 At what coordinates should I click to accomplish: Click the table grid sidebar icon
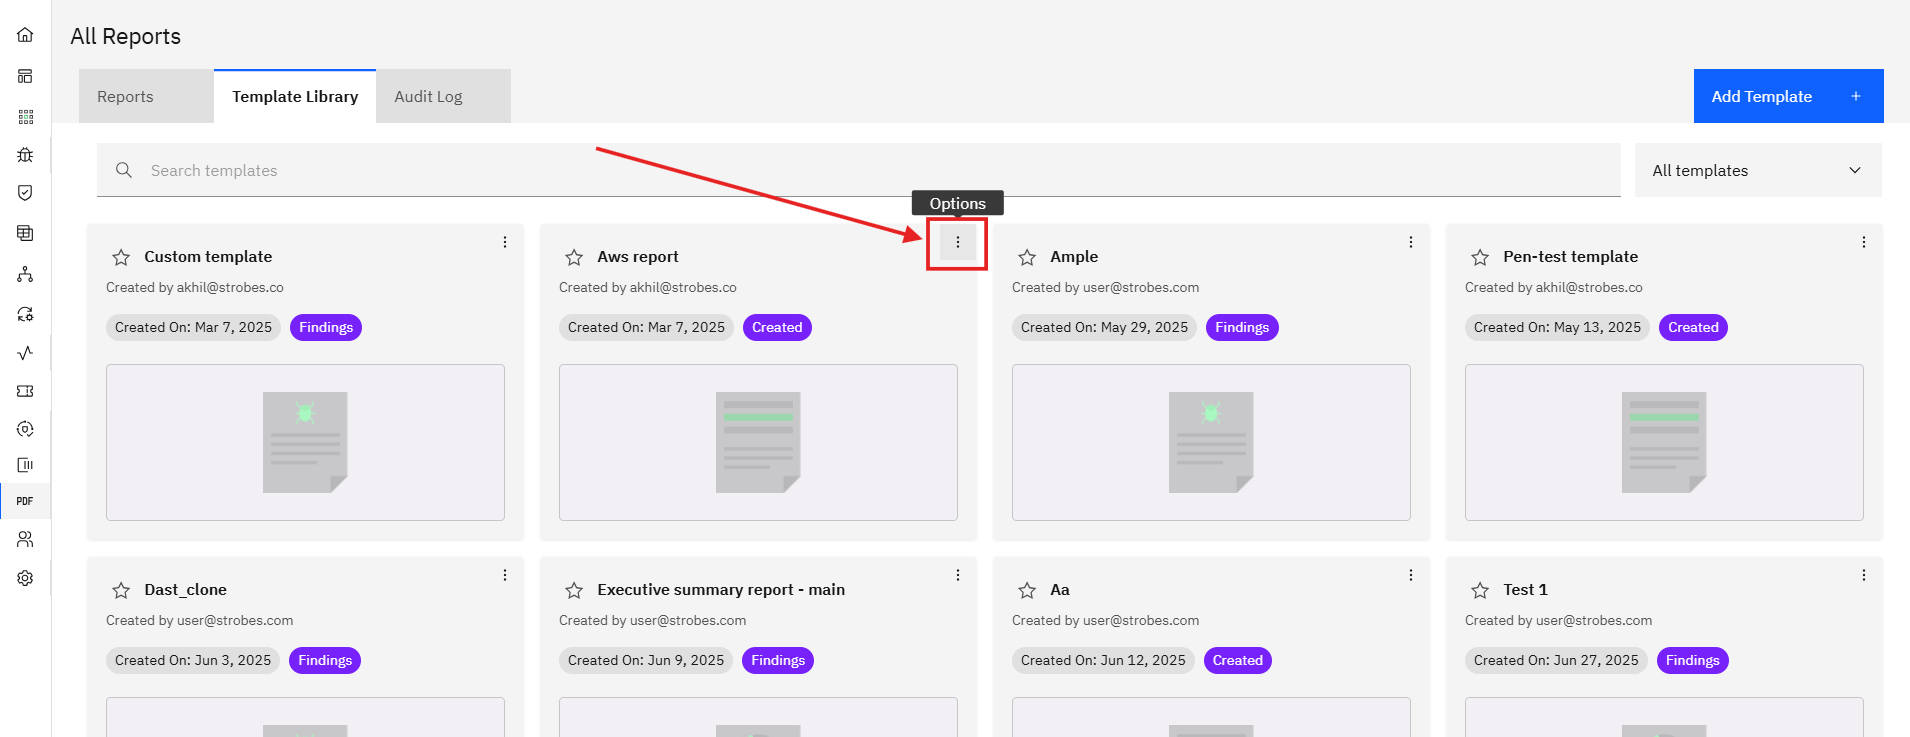coord(25,233)
